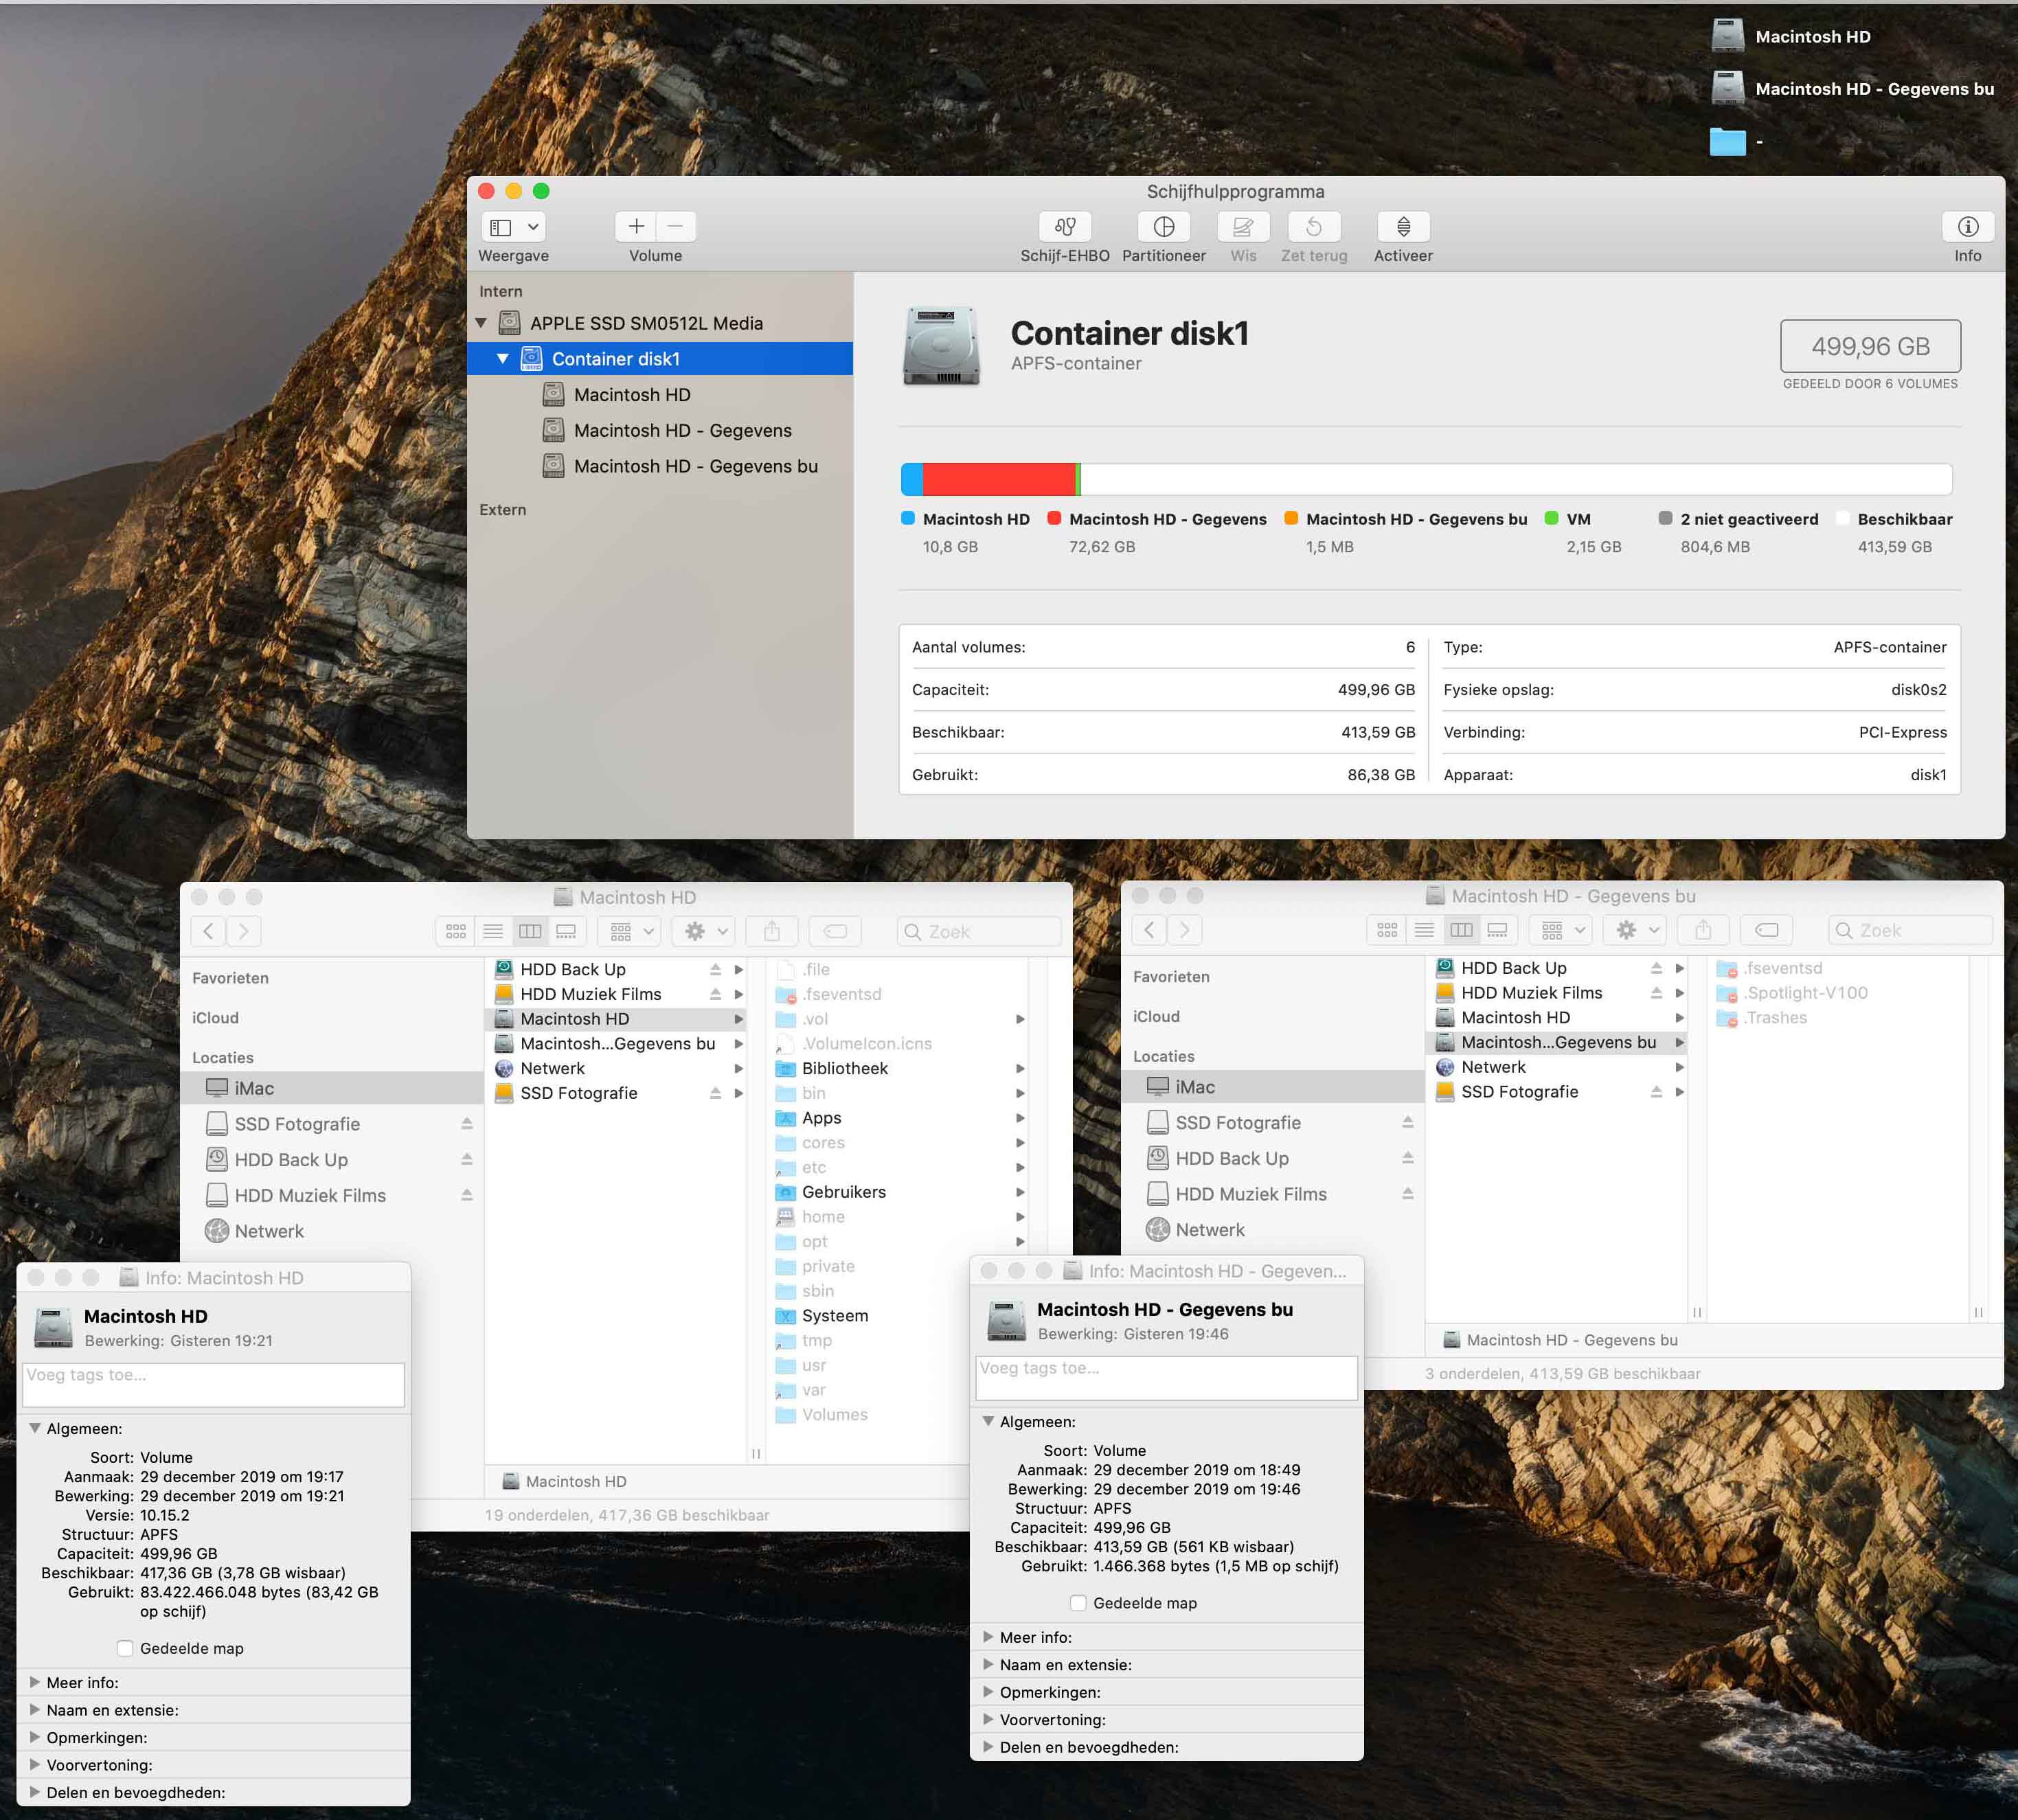Eject HDD Back Up in Macintosh HD Finder sidebar
The width and height of the screenshot is (2018, 1820).
click(x=467, y=1160)
